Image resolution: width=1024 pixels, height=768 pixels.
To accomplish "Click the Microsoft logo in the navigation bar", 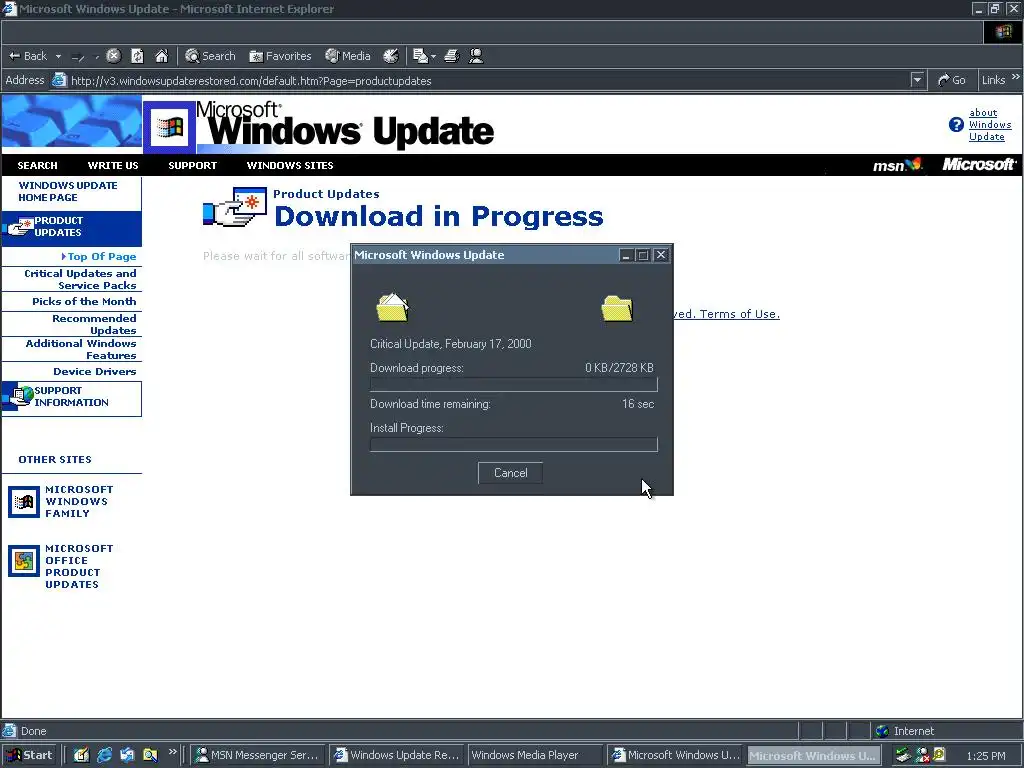I will pos(978,165).
